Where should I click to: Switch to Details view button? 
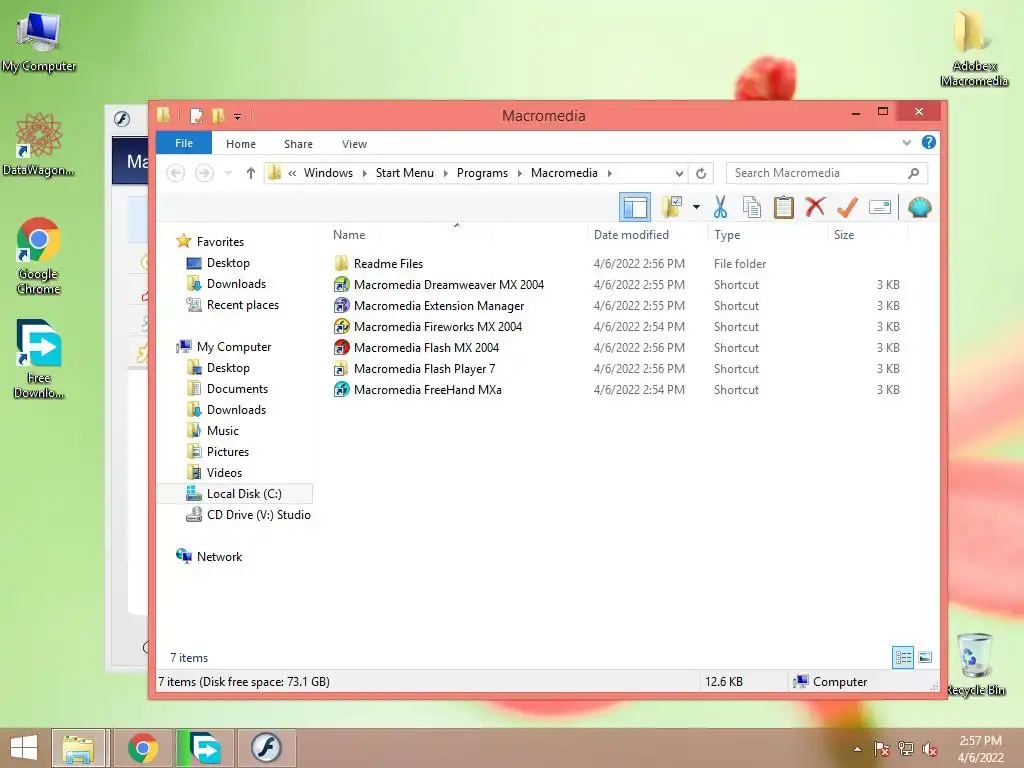903,657
